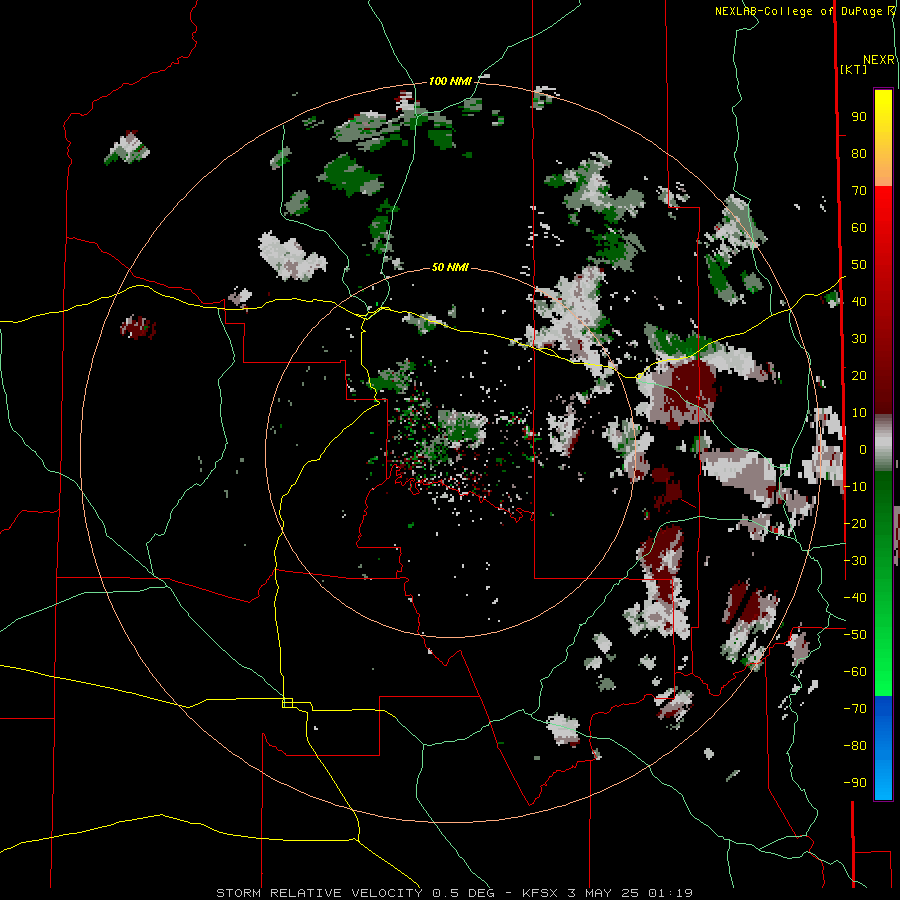Click the -20 value on velocity scale
Screen dimensions: 900x900
855,523
